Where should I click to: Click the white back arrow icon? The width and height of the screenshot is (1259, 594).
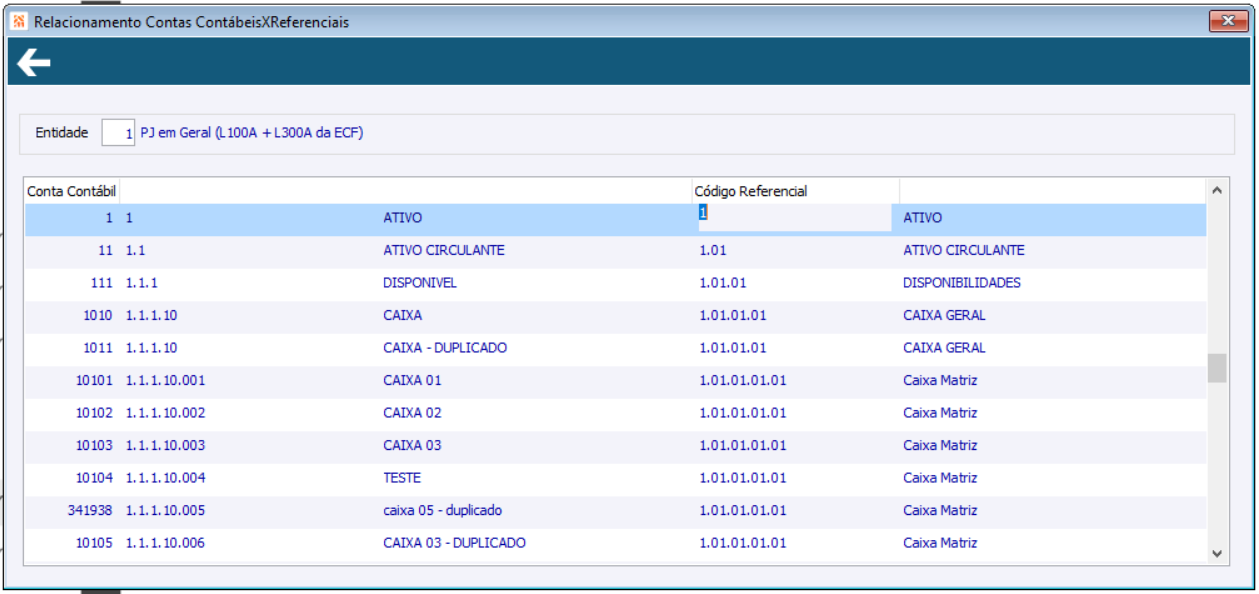click(x=34, y=63)
